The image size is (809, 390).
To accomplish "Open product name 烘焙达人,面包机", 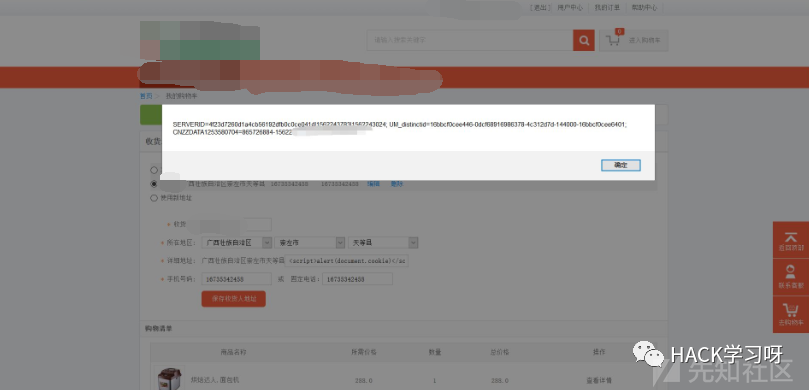I will (215, 380).
